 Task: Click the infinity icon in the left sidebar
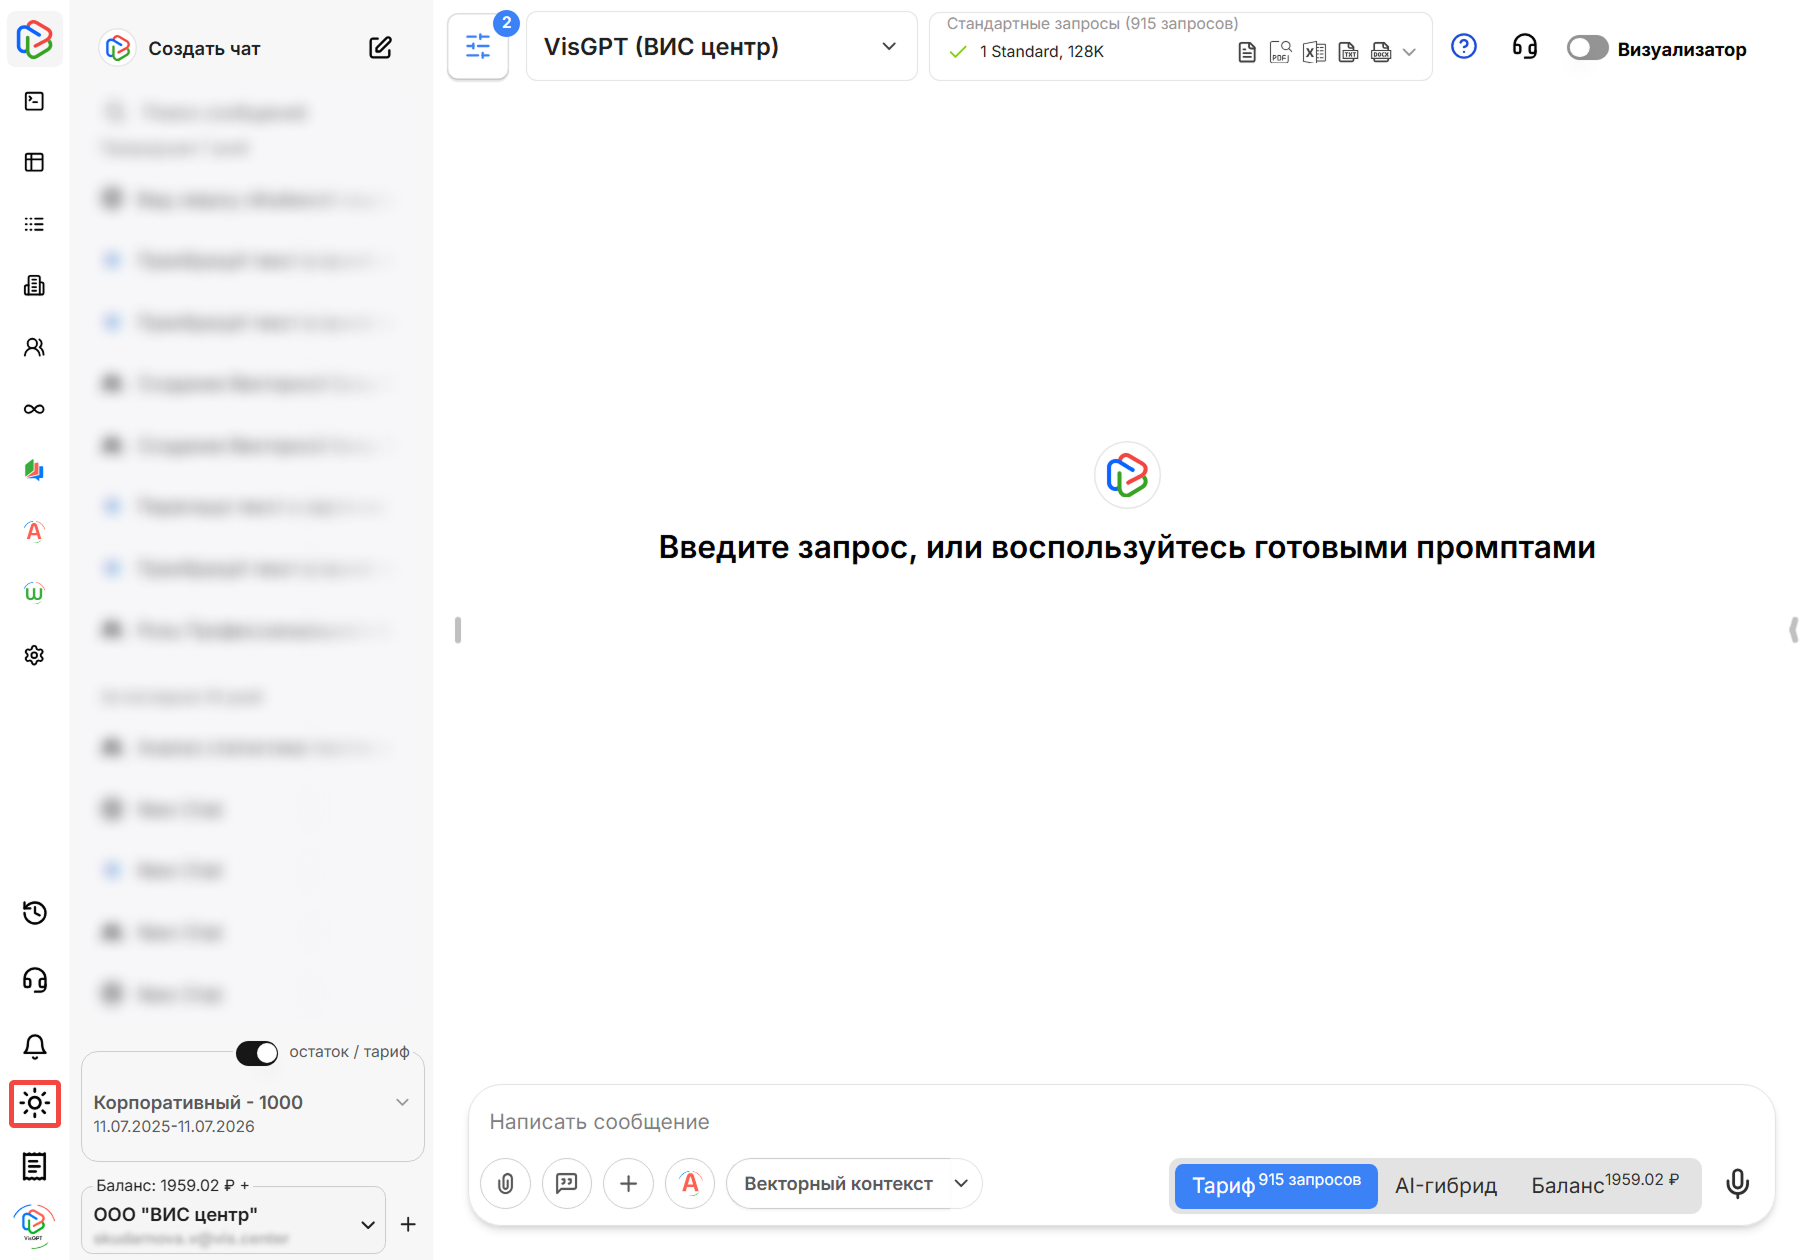click(34, 408)
